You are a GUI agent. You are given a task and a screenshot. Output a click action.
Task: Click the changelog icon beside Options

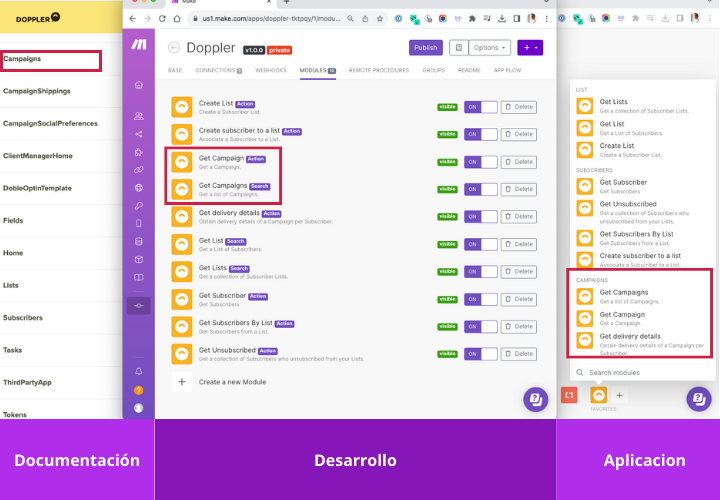(459, 48)
